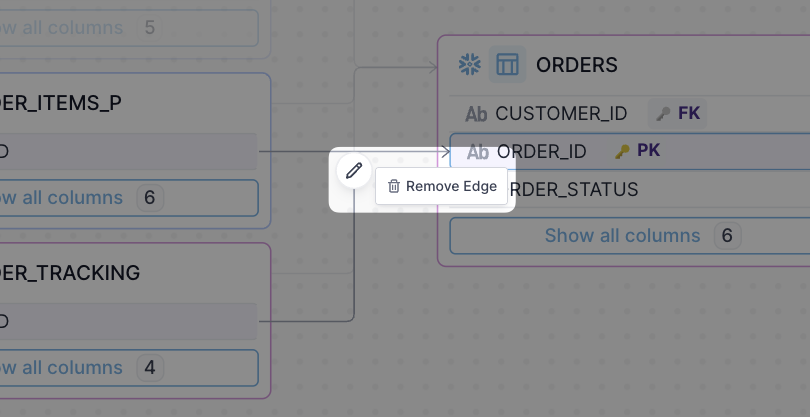Screen dimensions: 810x417
Task: Click the table icon next to ORDERS
Action: tap(507, 65)
